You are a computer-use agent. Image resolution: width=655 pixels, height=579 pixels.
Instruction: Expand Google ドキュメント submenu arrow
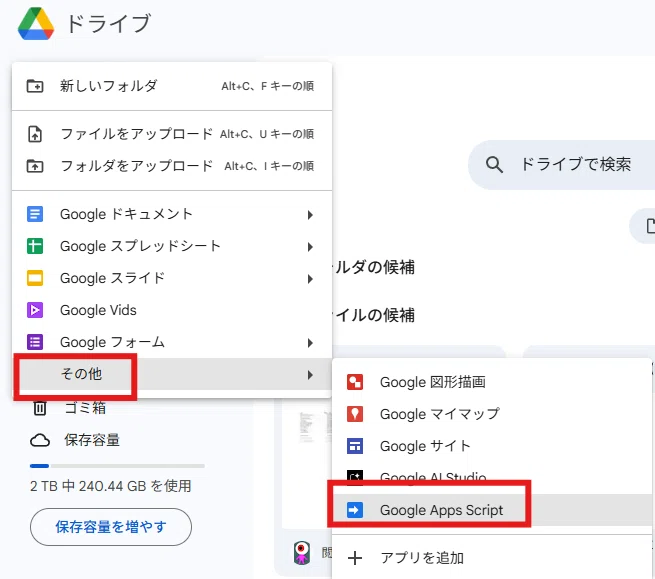click(x=310, y=215)
